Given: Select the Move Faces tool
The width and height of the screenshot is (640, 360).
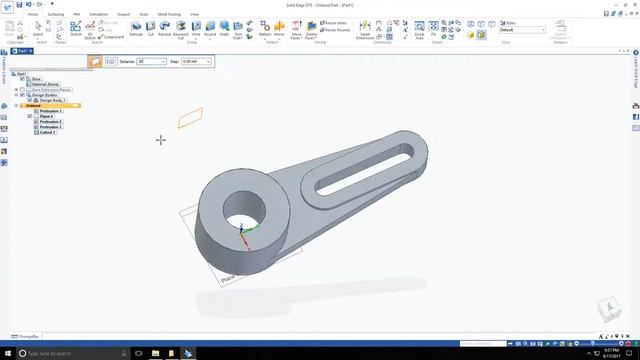Looking at the screenshot, I should pos(297,30).
